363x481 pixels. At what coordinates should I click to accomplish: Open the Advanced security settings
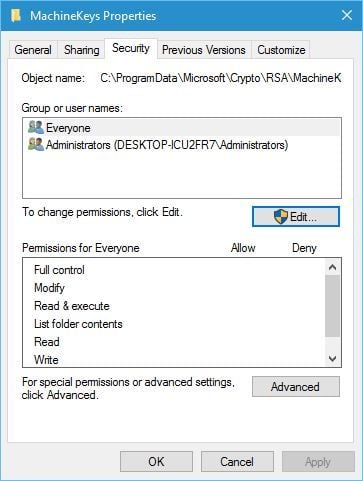tap(296, 386)
